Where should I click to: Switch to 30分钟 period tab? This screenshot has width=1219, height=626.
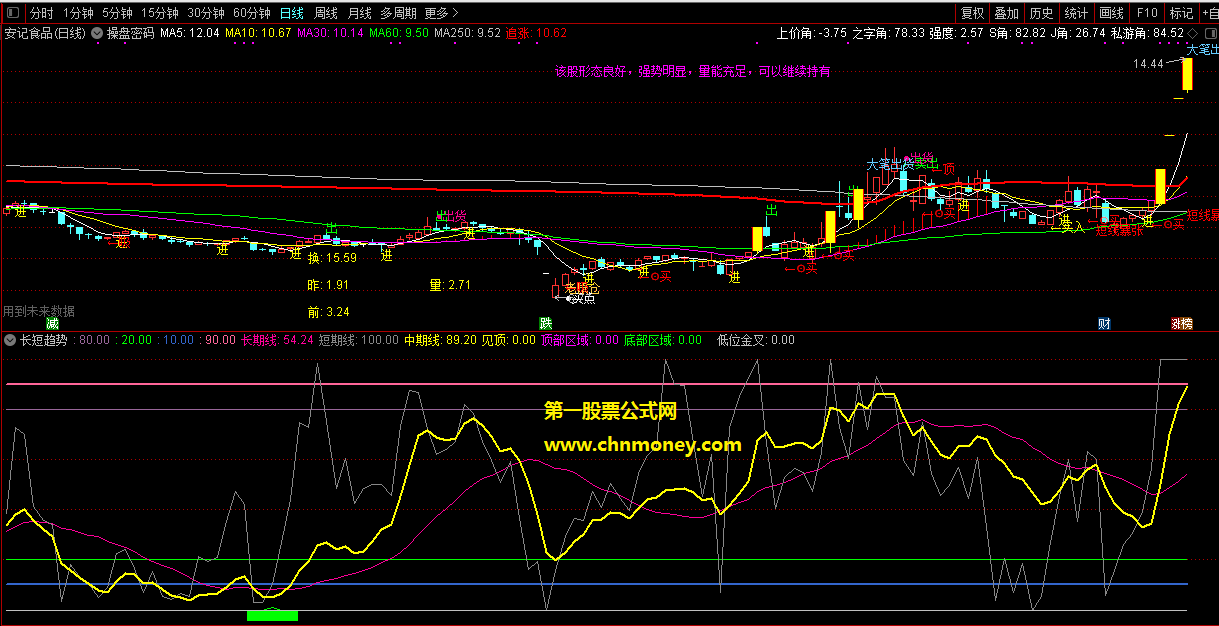[205, 13]
